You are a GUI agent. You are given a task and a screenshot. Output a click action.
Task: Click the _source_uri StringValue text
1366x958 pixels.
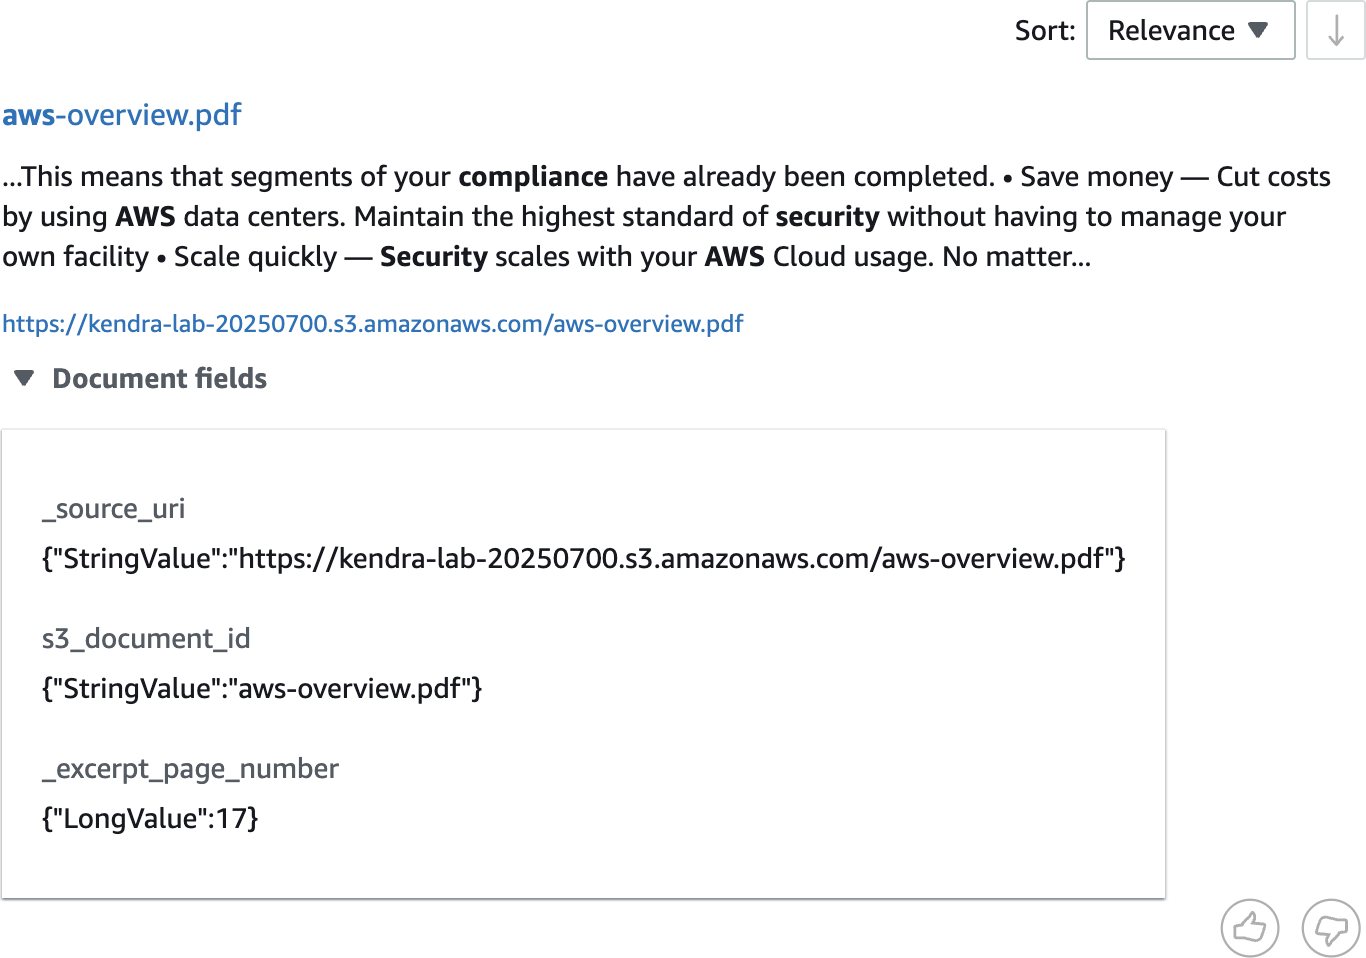(x=583, y=558)
